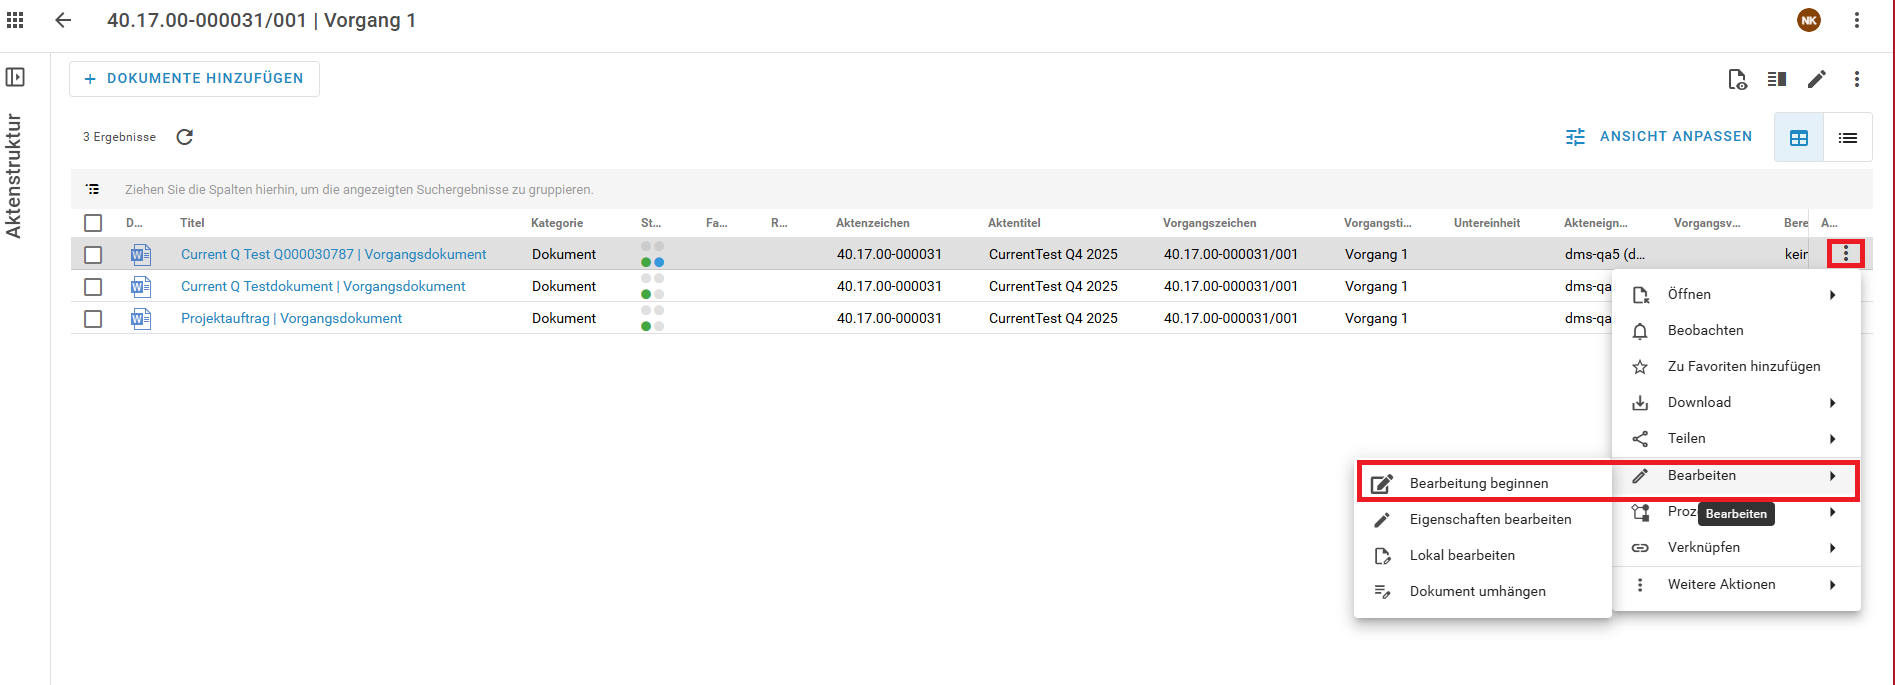
Task: Select Zu Favoriten hinzufügen menu entry
Action: point(1743,366)
